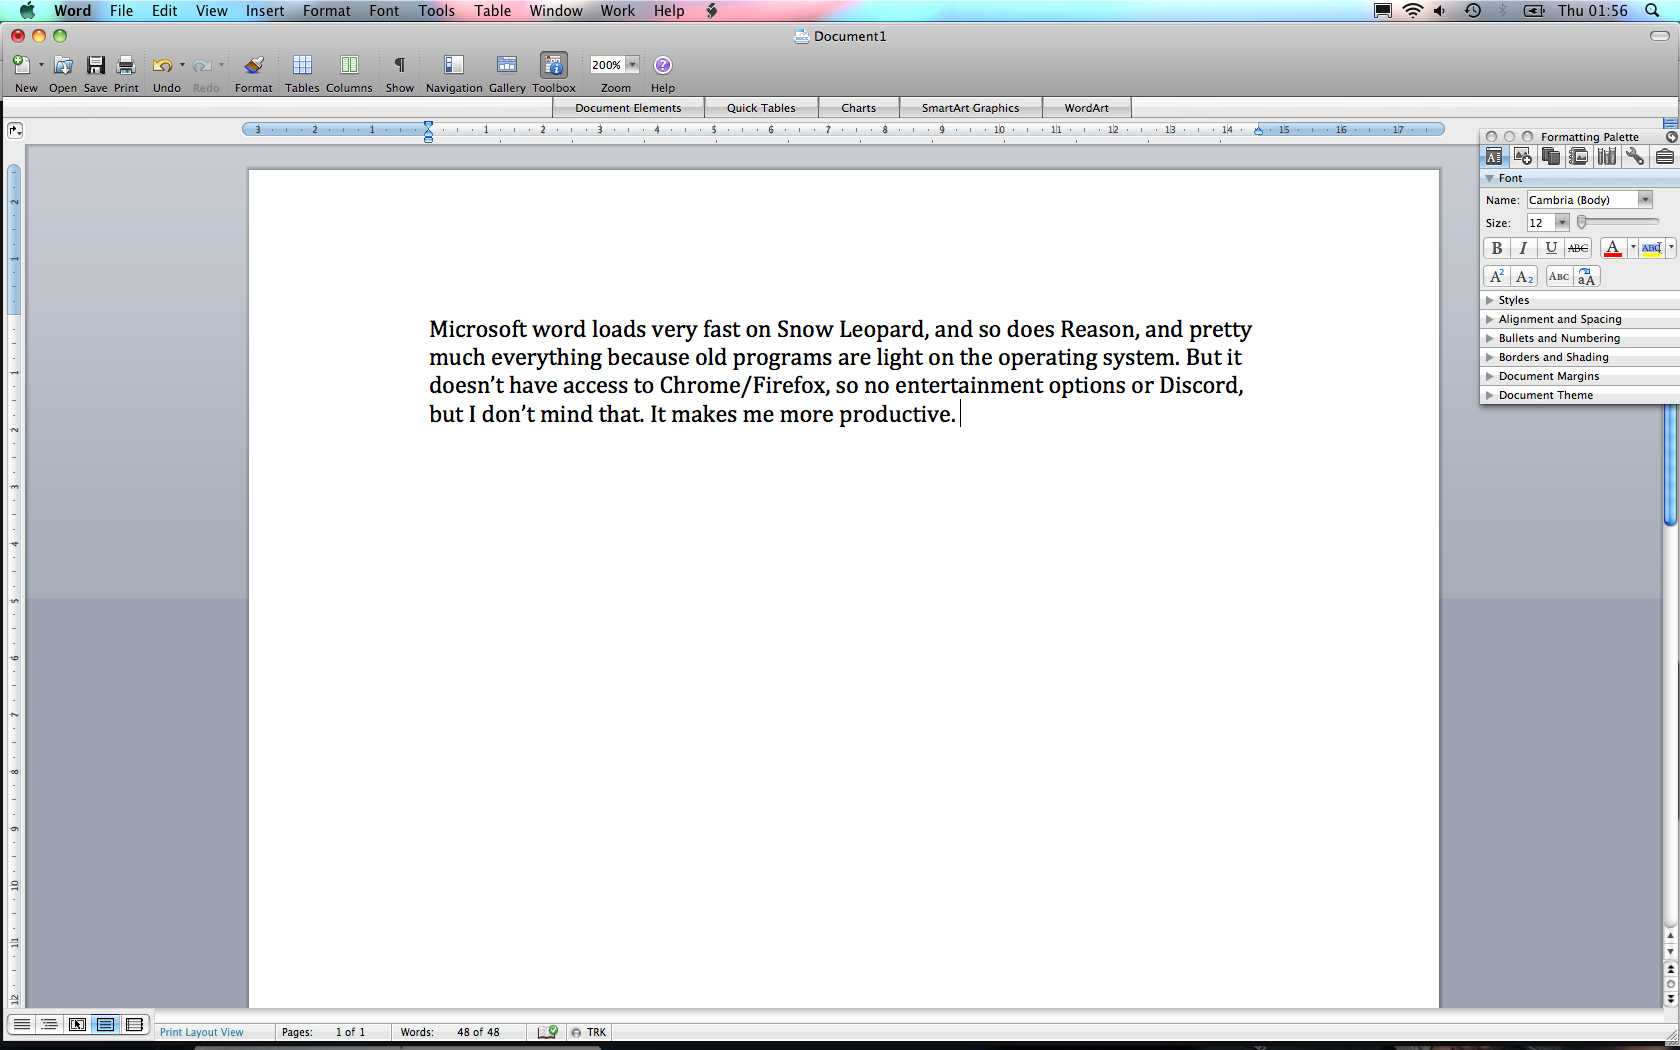This screenshot has height=1050, width=1680.
Task: Switch to Draft view
Action: pos(20,1025)
